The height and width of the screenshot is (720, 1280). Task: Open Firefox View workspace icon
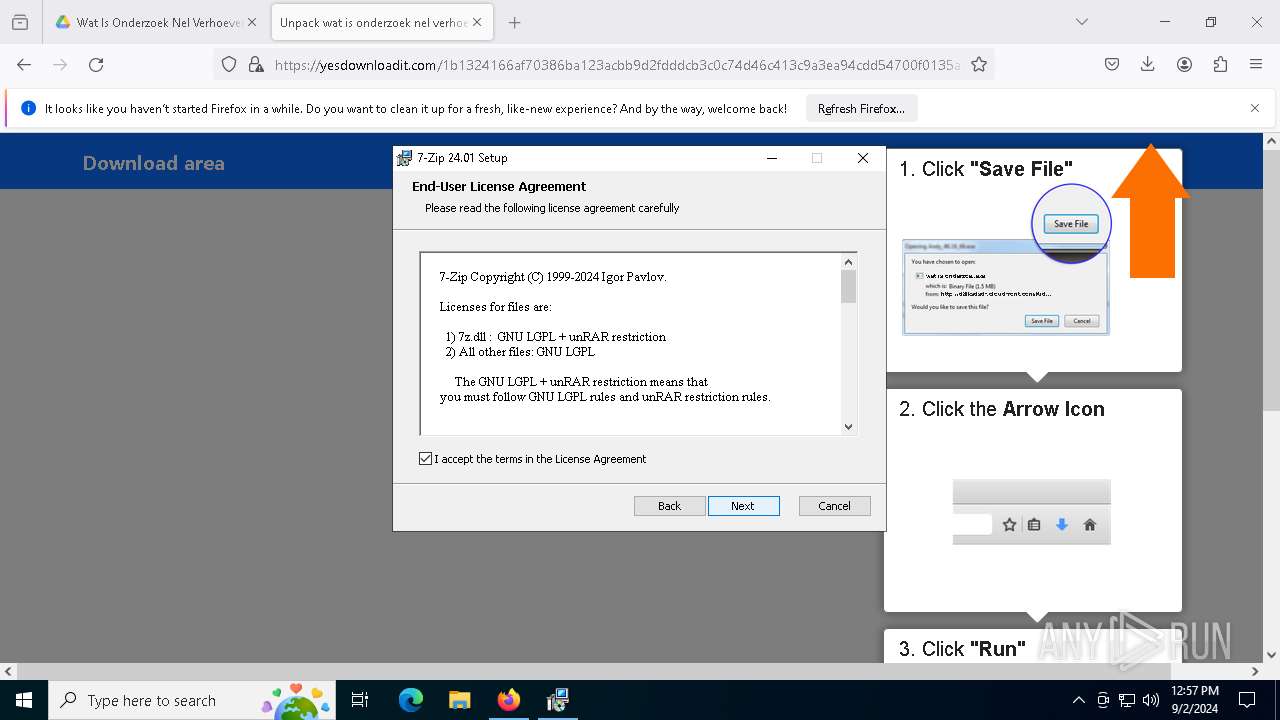(x=20, y=22)
